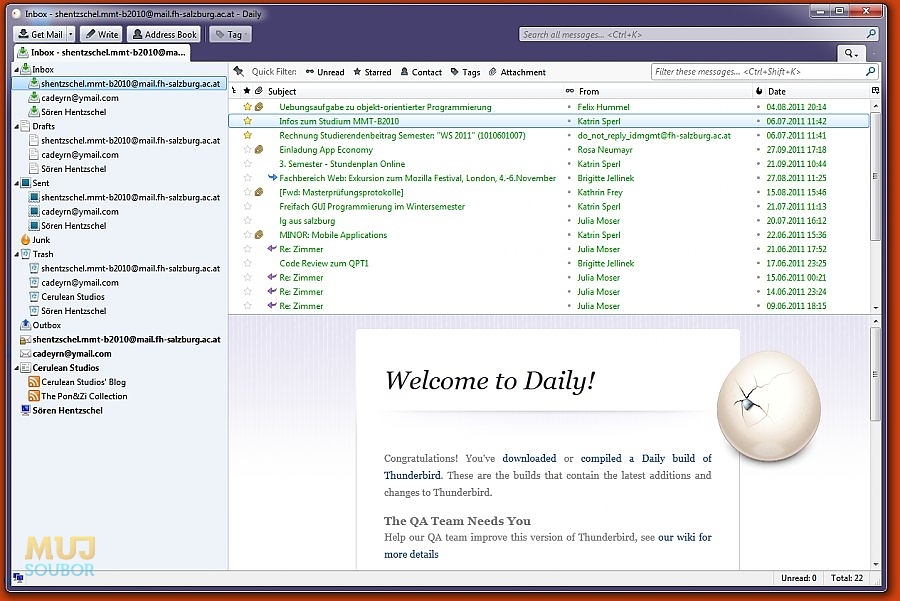The height and width of the screenshot is (601, 900).
Task: Sort by the read-status glasses column icon
Action: pyautogui.click(x=569, y=91)
